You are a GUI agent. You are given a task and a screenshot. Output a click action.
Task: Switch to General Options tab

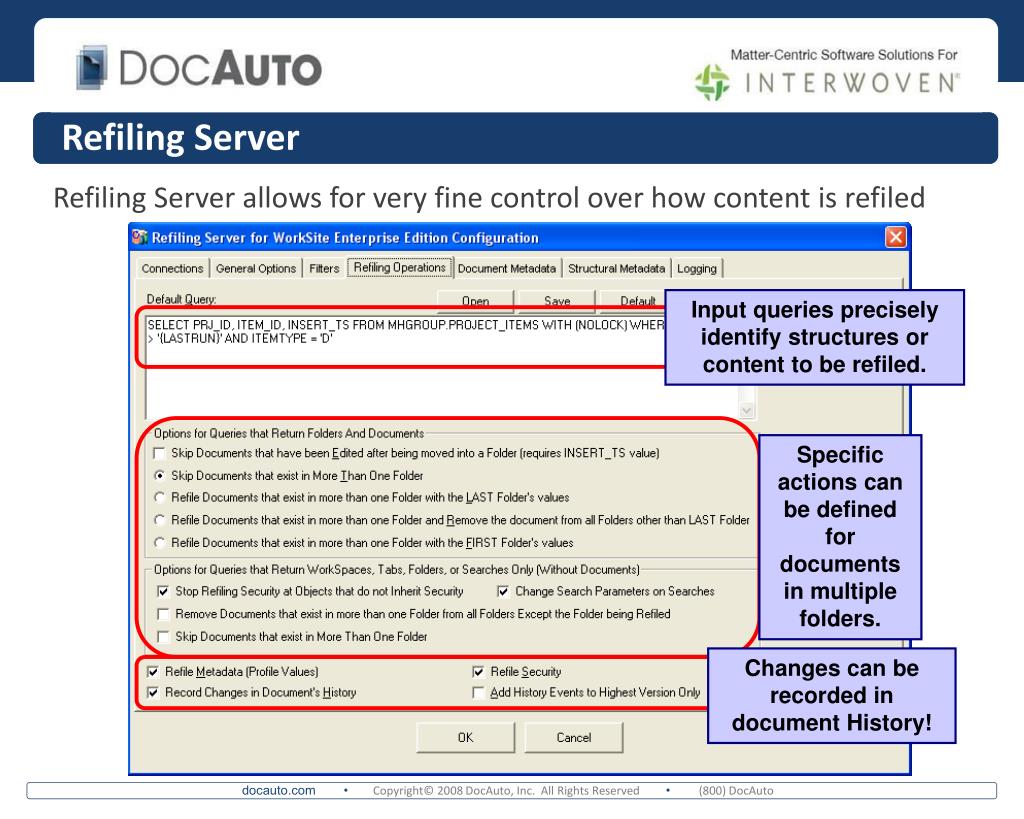(255, 268)
